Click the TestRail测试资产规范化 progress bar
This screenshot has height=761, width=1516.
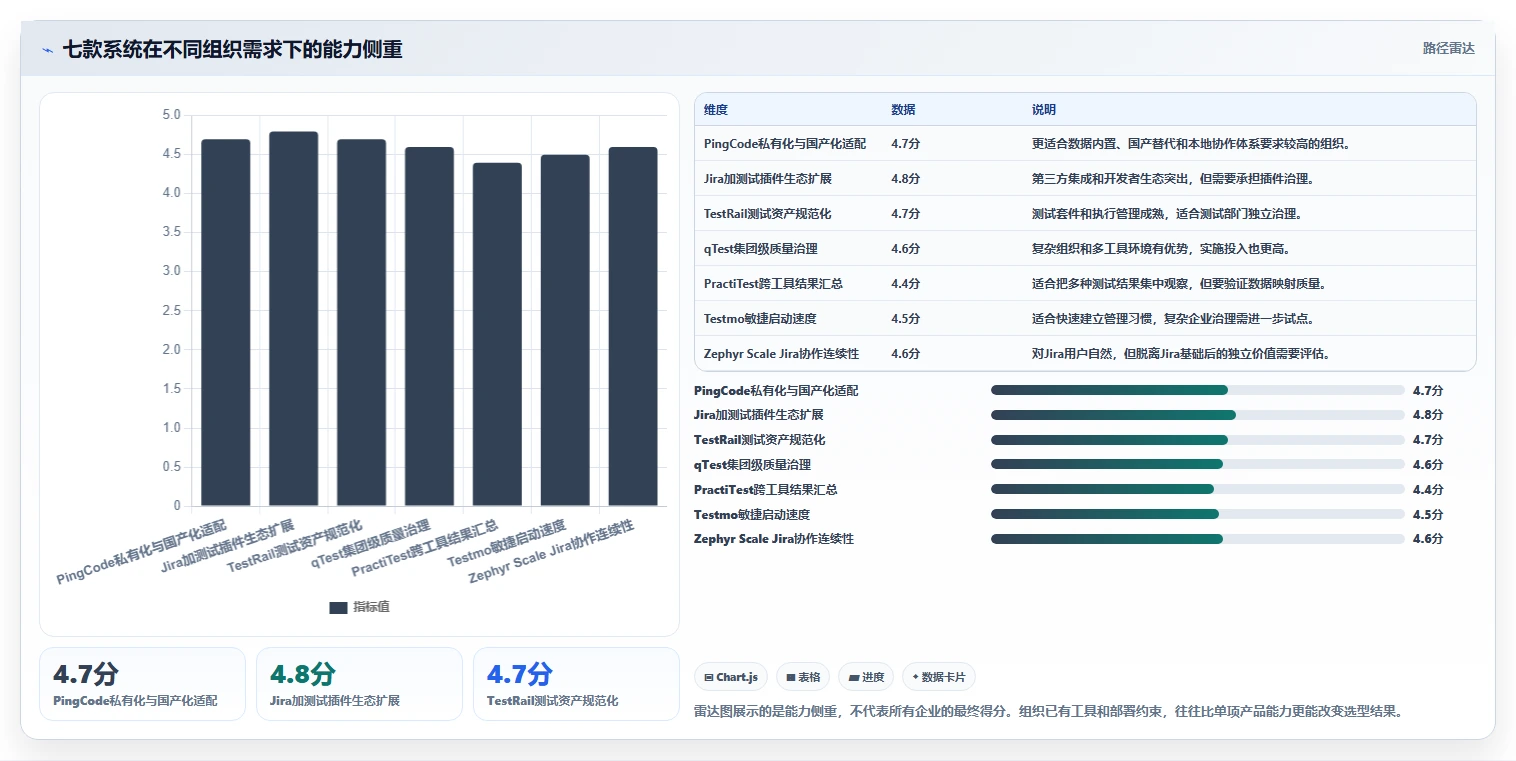click(1198, 440)
